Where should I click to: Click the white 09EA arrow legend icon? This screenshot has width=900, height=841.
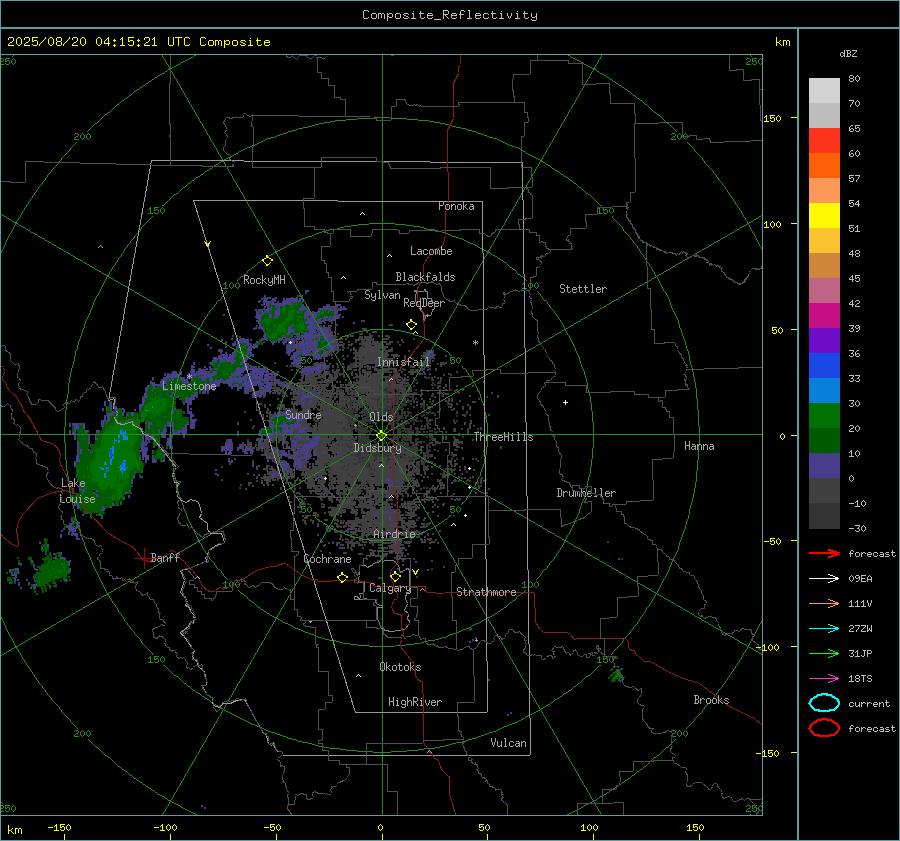click(824, 578)
